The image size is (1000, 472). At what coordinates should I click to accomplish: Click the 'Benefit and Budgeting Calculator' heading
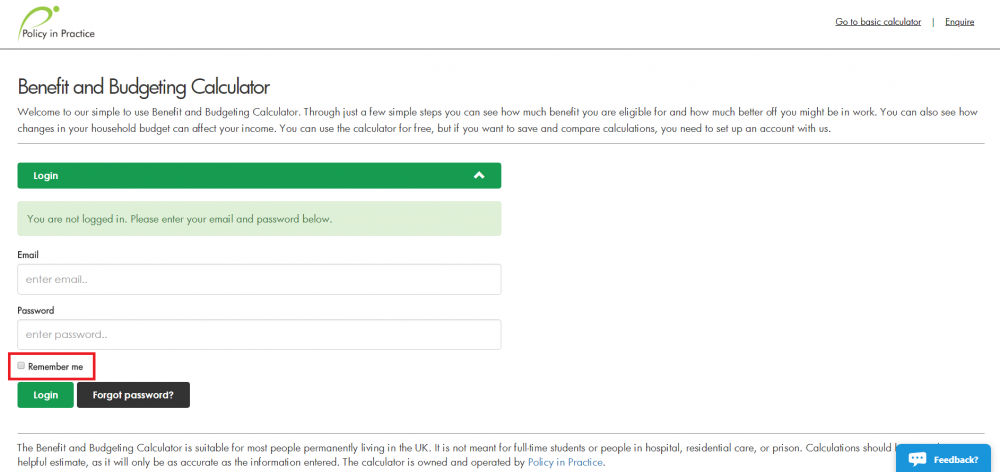pos(144,87)
